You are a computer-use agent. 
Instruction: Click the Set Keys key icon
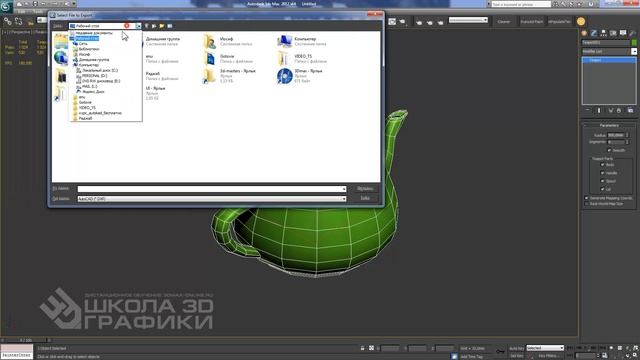coord(500,351)
